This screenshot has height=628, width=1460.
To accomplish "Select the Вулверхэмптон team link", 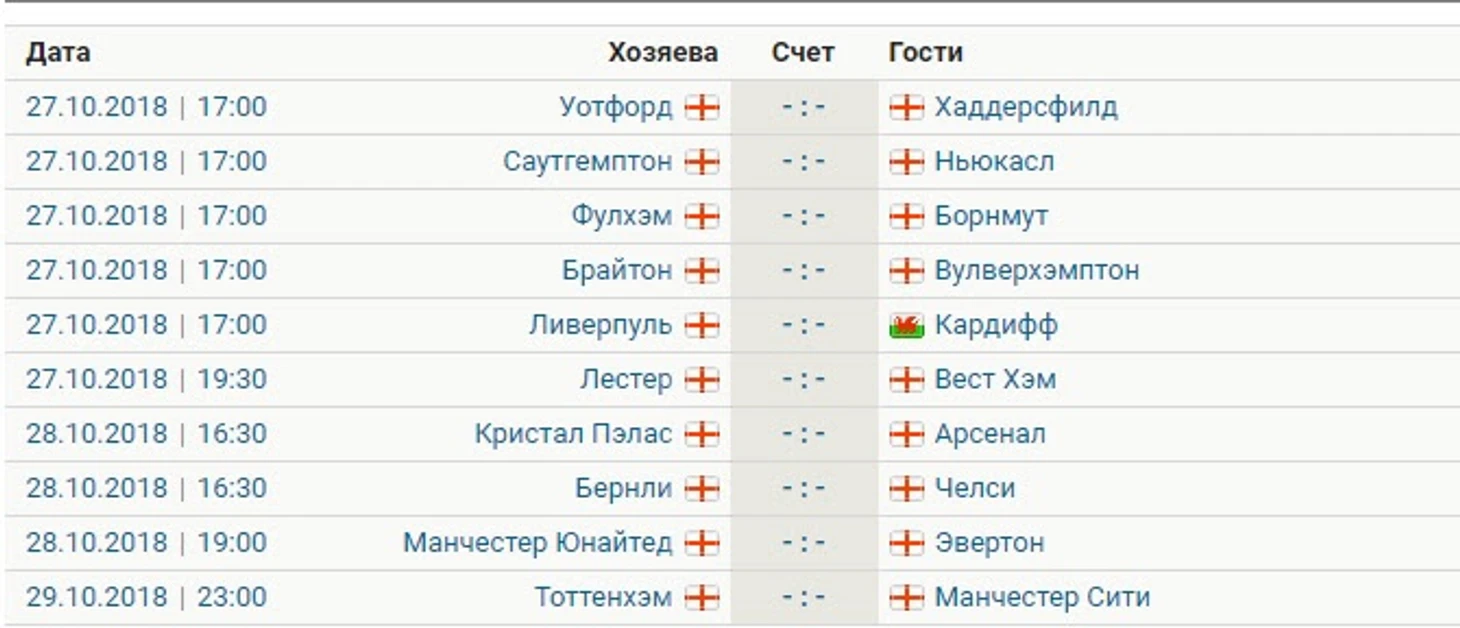I will point(1037,271).
